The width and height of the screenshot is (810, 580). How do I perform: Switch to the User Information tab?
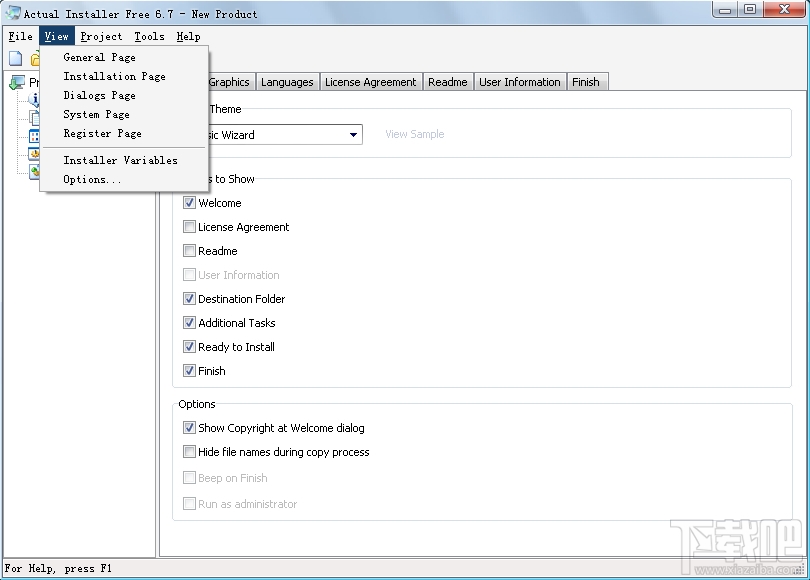tap(519, 82)
